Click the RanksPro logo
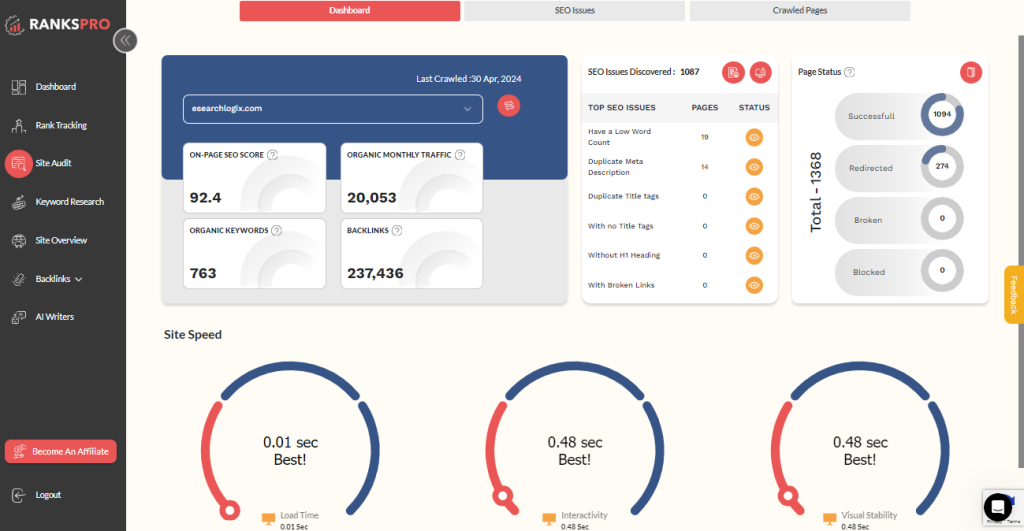This screenshot has width=1024, height=531. click(x=57, y=24)
